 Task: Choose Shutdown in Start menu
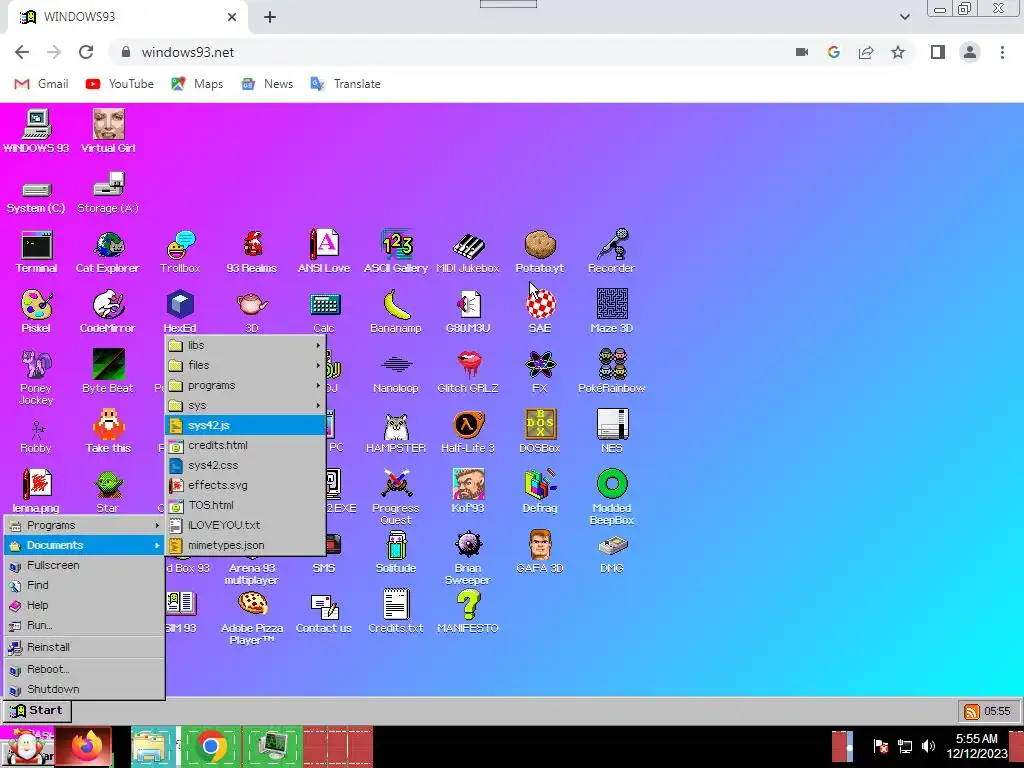[84, 689]
